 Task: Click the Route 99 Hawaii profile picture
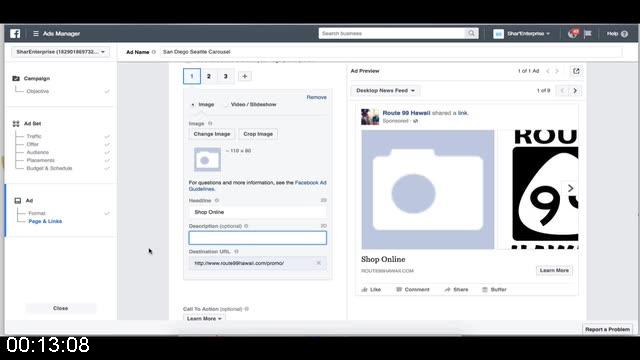tap(370, 117)
